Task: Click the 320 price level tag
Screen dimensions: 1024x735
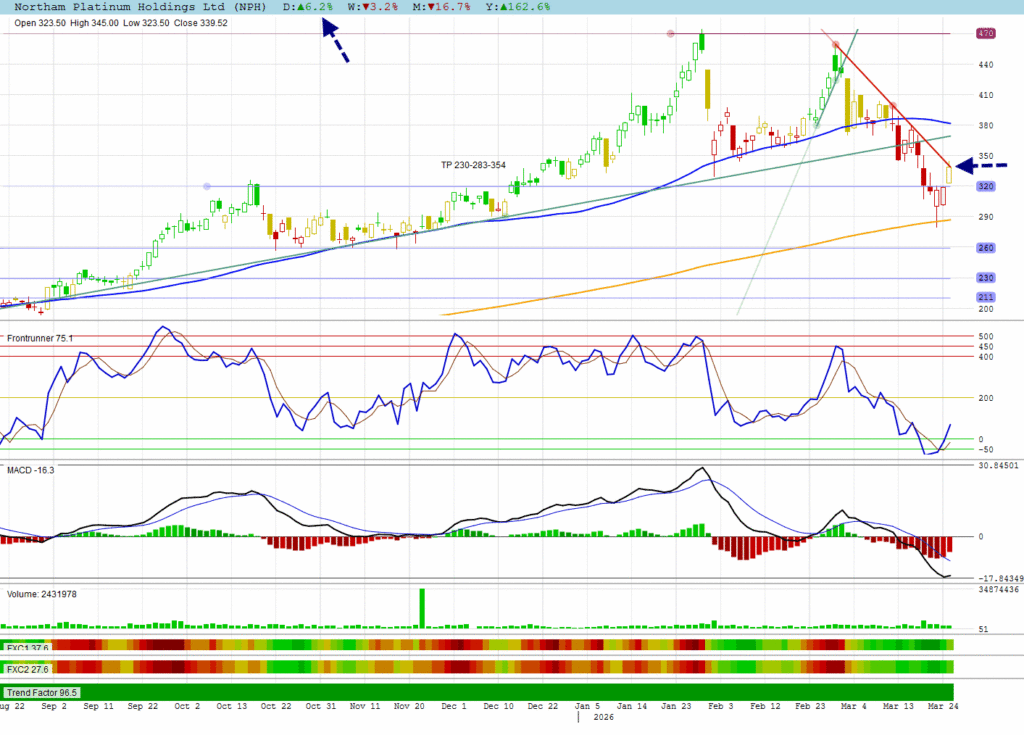Action: [985, 187]
